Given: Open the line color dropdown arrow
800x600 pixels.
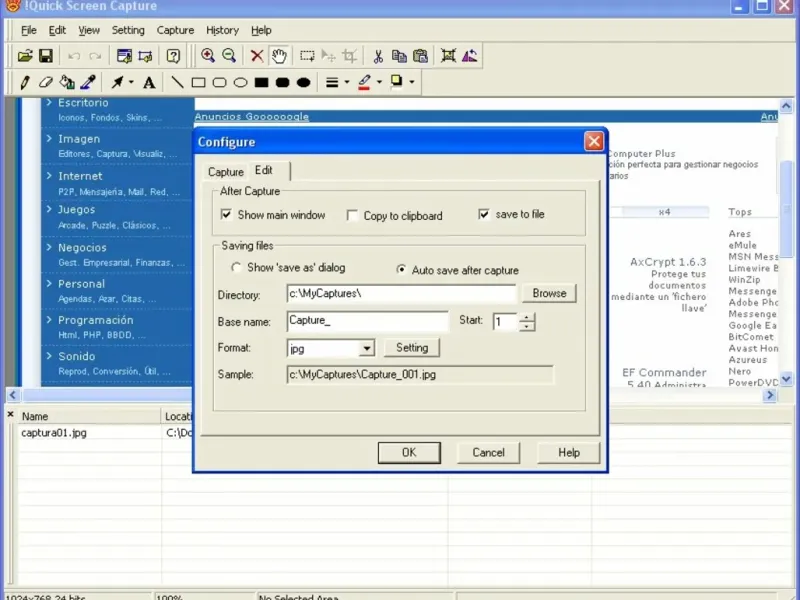Looking at the screenshot, I should click(379, 82).
